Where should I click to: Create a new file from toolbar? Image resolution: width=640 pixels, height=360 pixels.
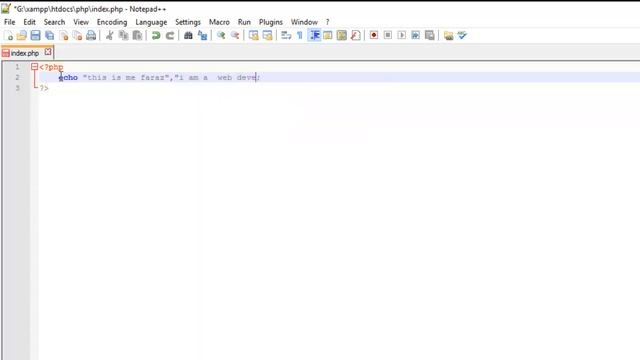click(x=9, y=36)
